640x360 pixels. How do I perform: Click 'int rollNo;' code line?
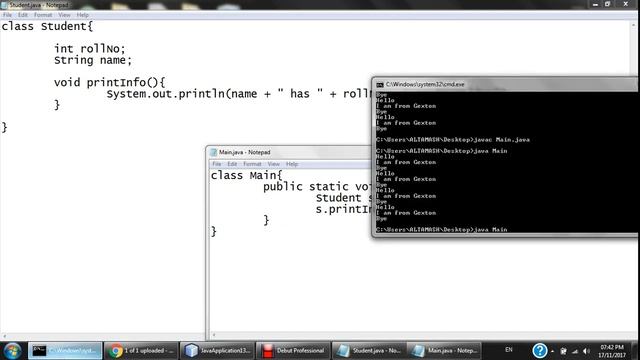[x=90, y=49]
